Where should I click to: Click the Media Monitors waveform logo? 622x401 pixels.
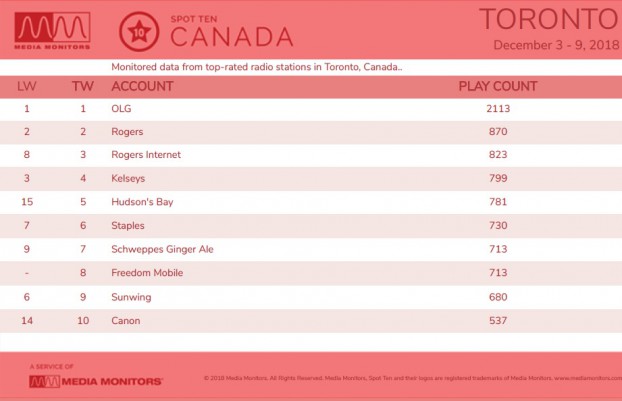click(52, 31)
